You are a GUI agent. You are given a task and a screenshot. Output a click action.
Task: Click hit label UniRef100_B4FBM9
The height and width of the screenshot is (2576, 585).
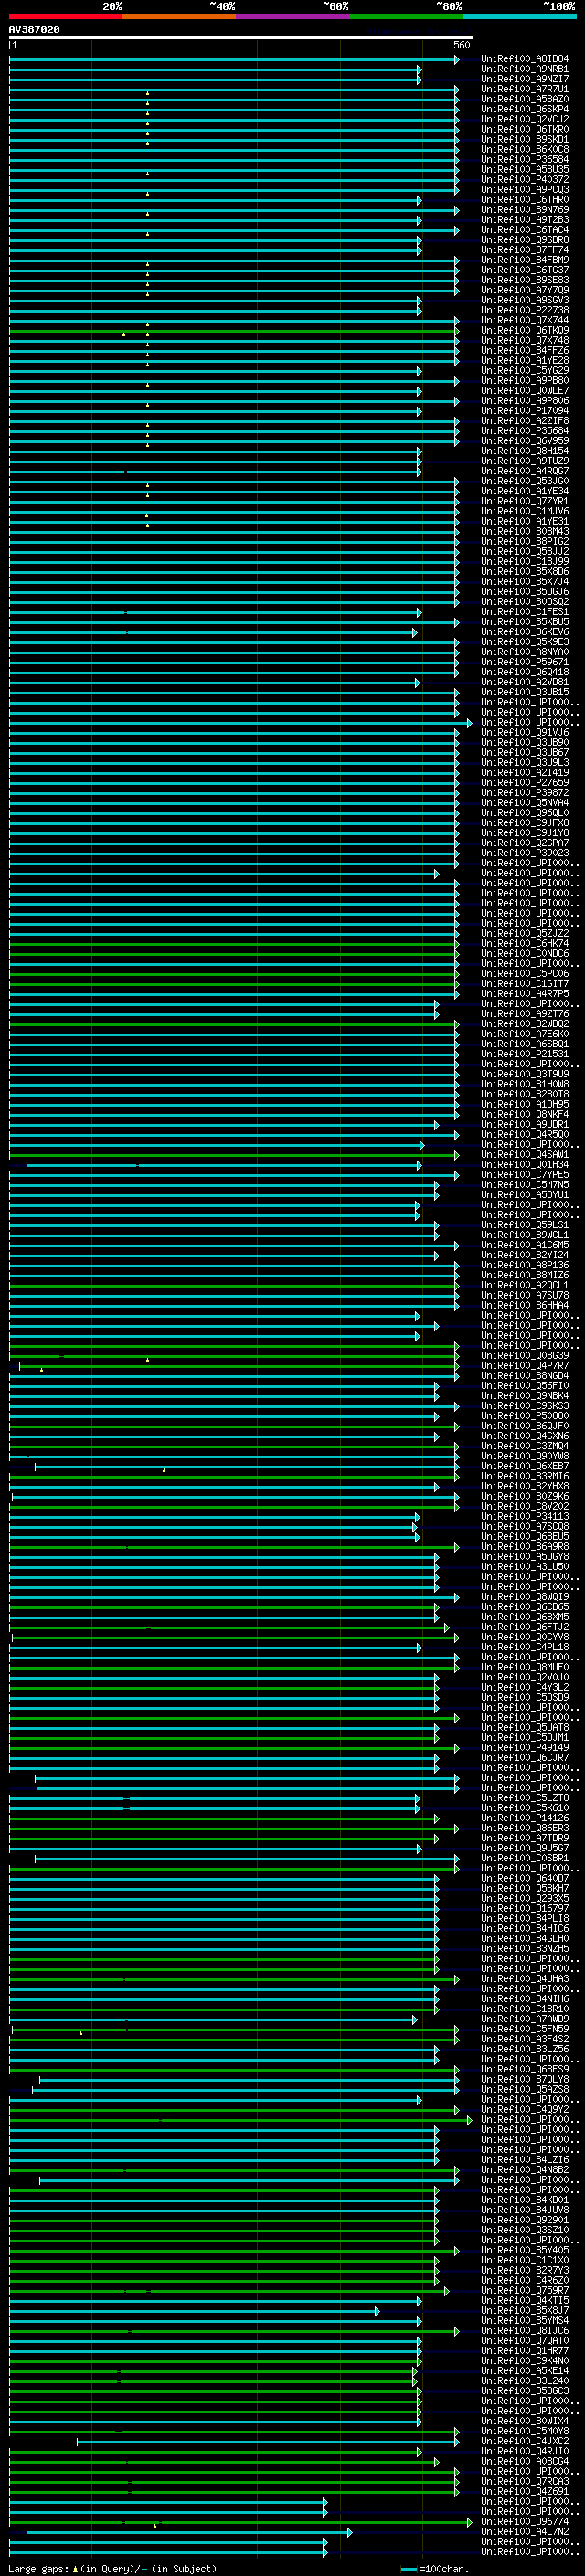[x=525, y=260]
